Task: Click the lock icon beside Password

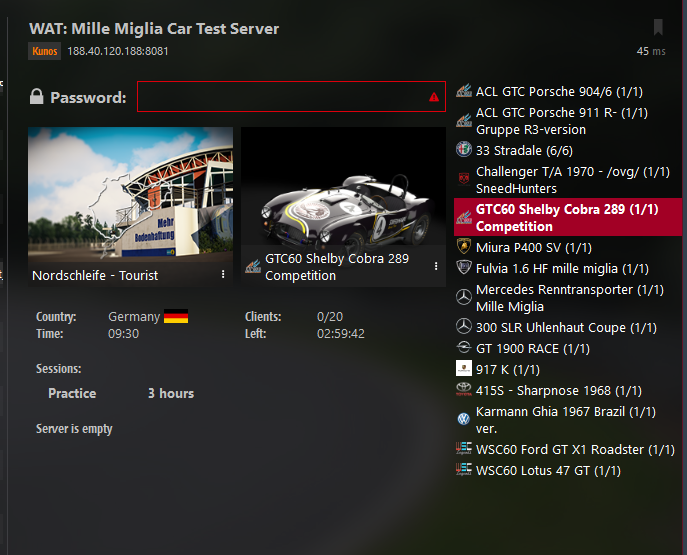Action: [36, 96]
